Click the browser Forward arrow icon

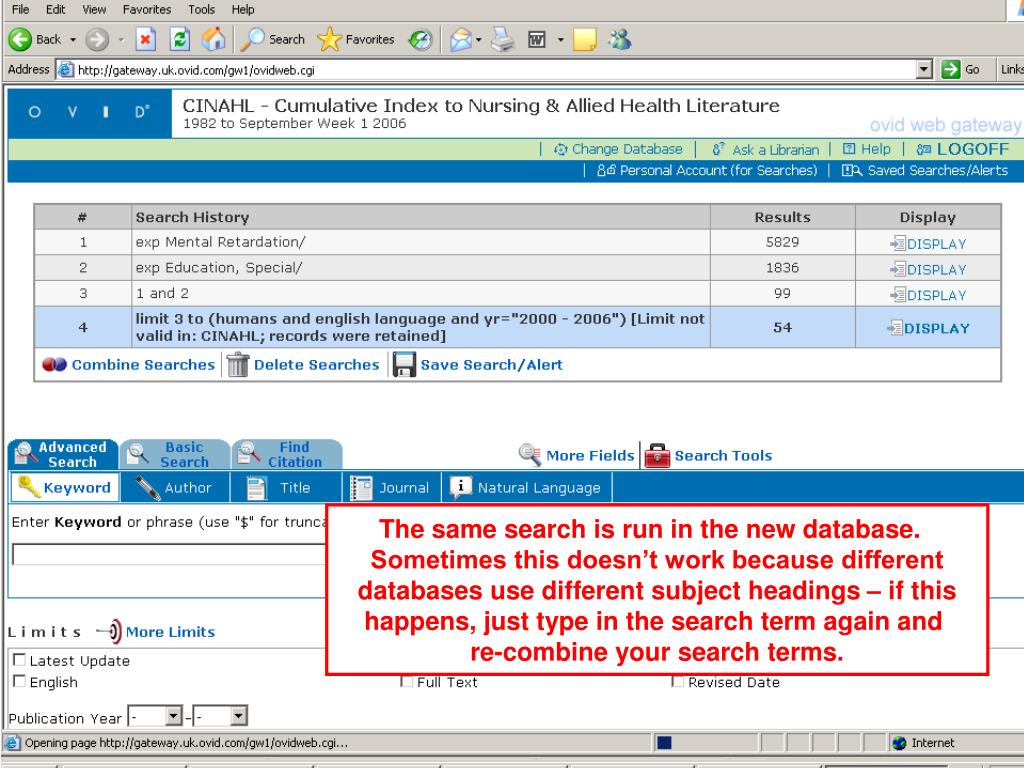97,40
